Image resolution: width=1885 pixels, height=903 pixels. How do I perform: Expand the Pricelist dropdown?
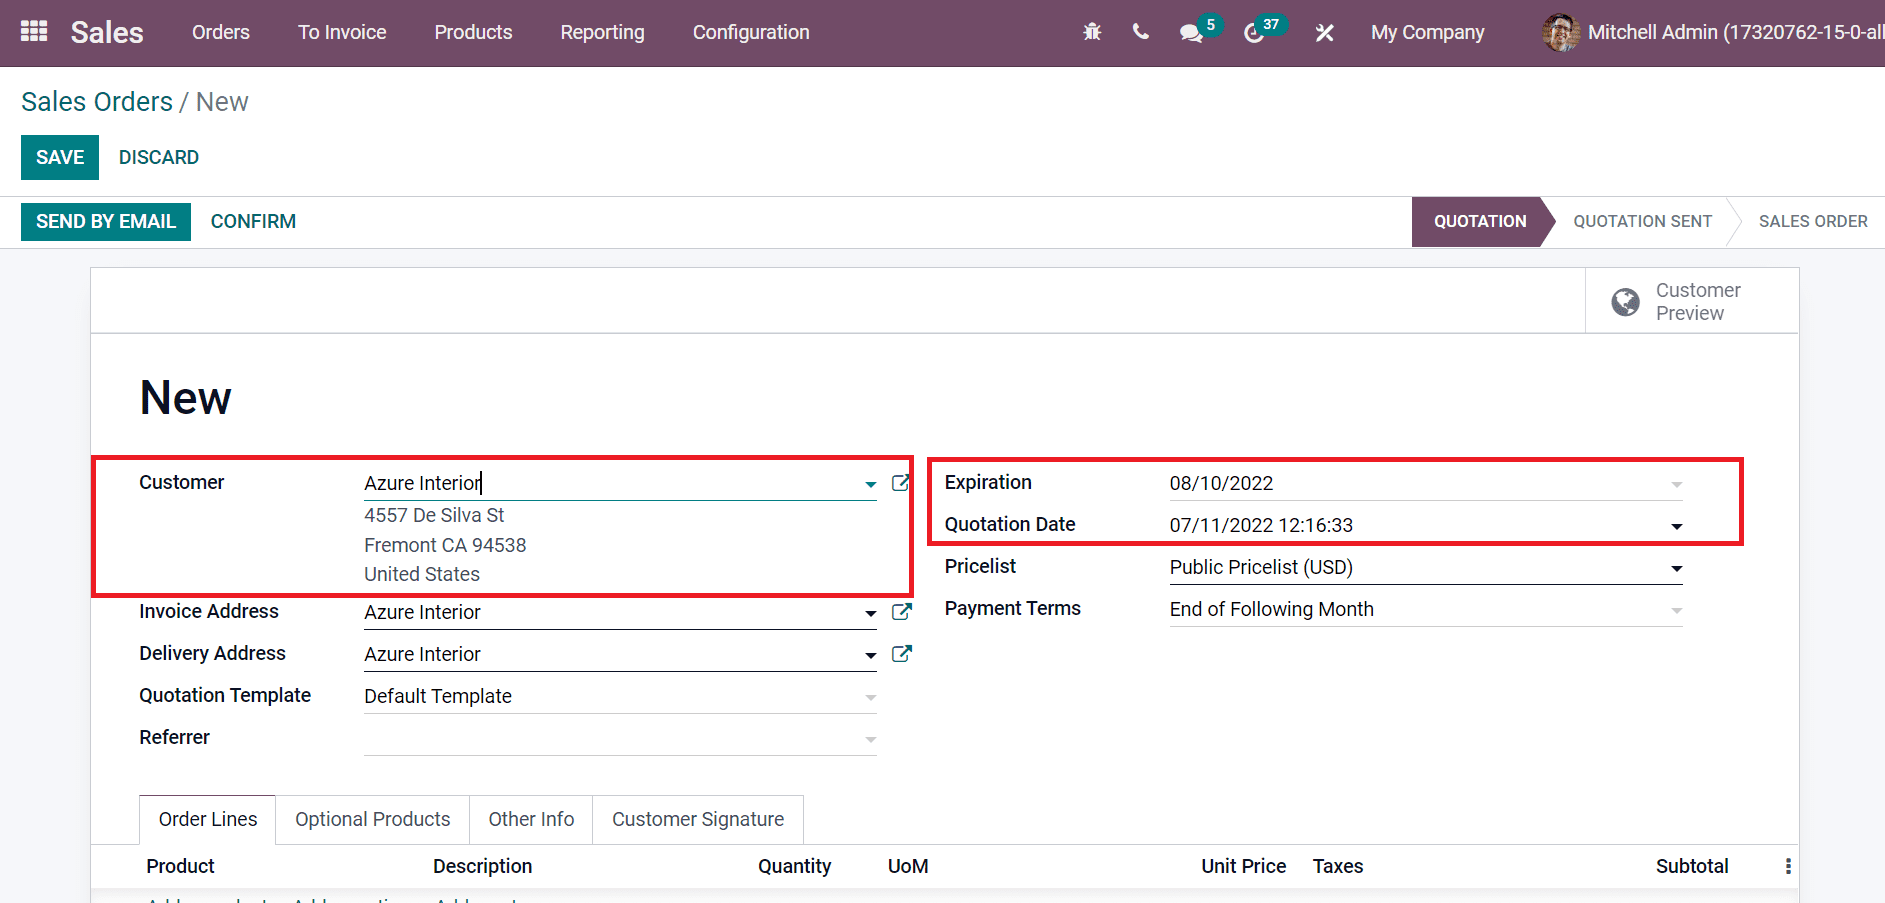(x=1676, y=568)
